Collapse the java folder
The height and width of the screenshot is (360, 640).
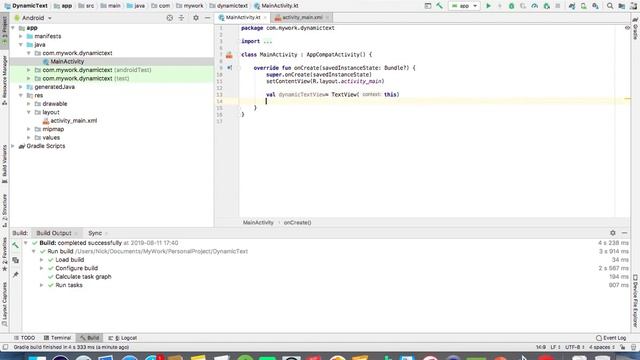click(21, 45)
